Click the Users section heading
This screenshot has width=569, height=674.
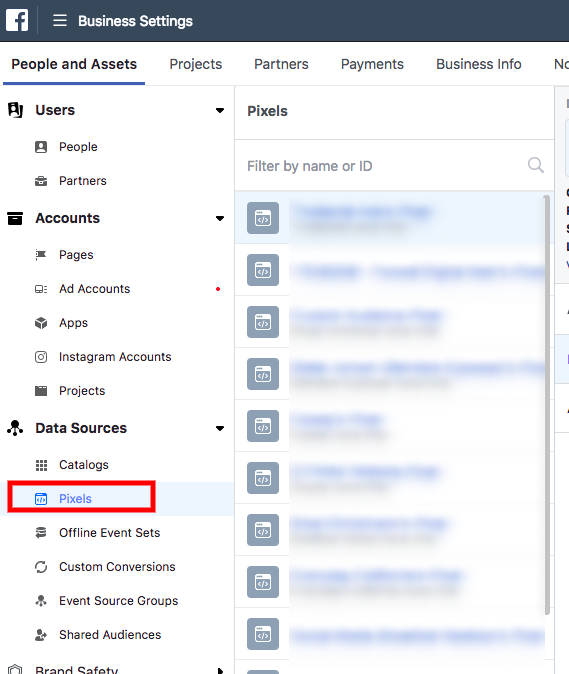[x=55, y=110]
